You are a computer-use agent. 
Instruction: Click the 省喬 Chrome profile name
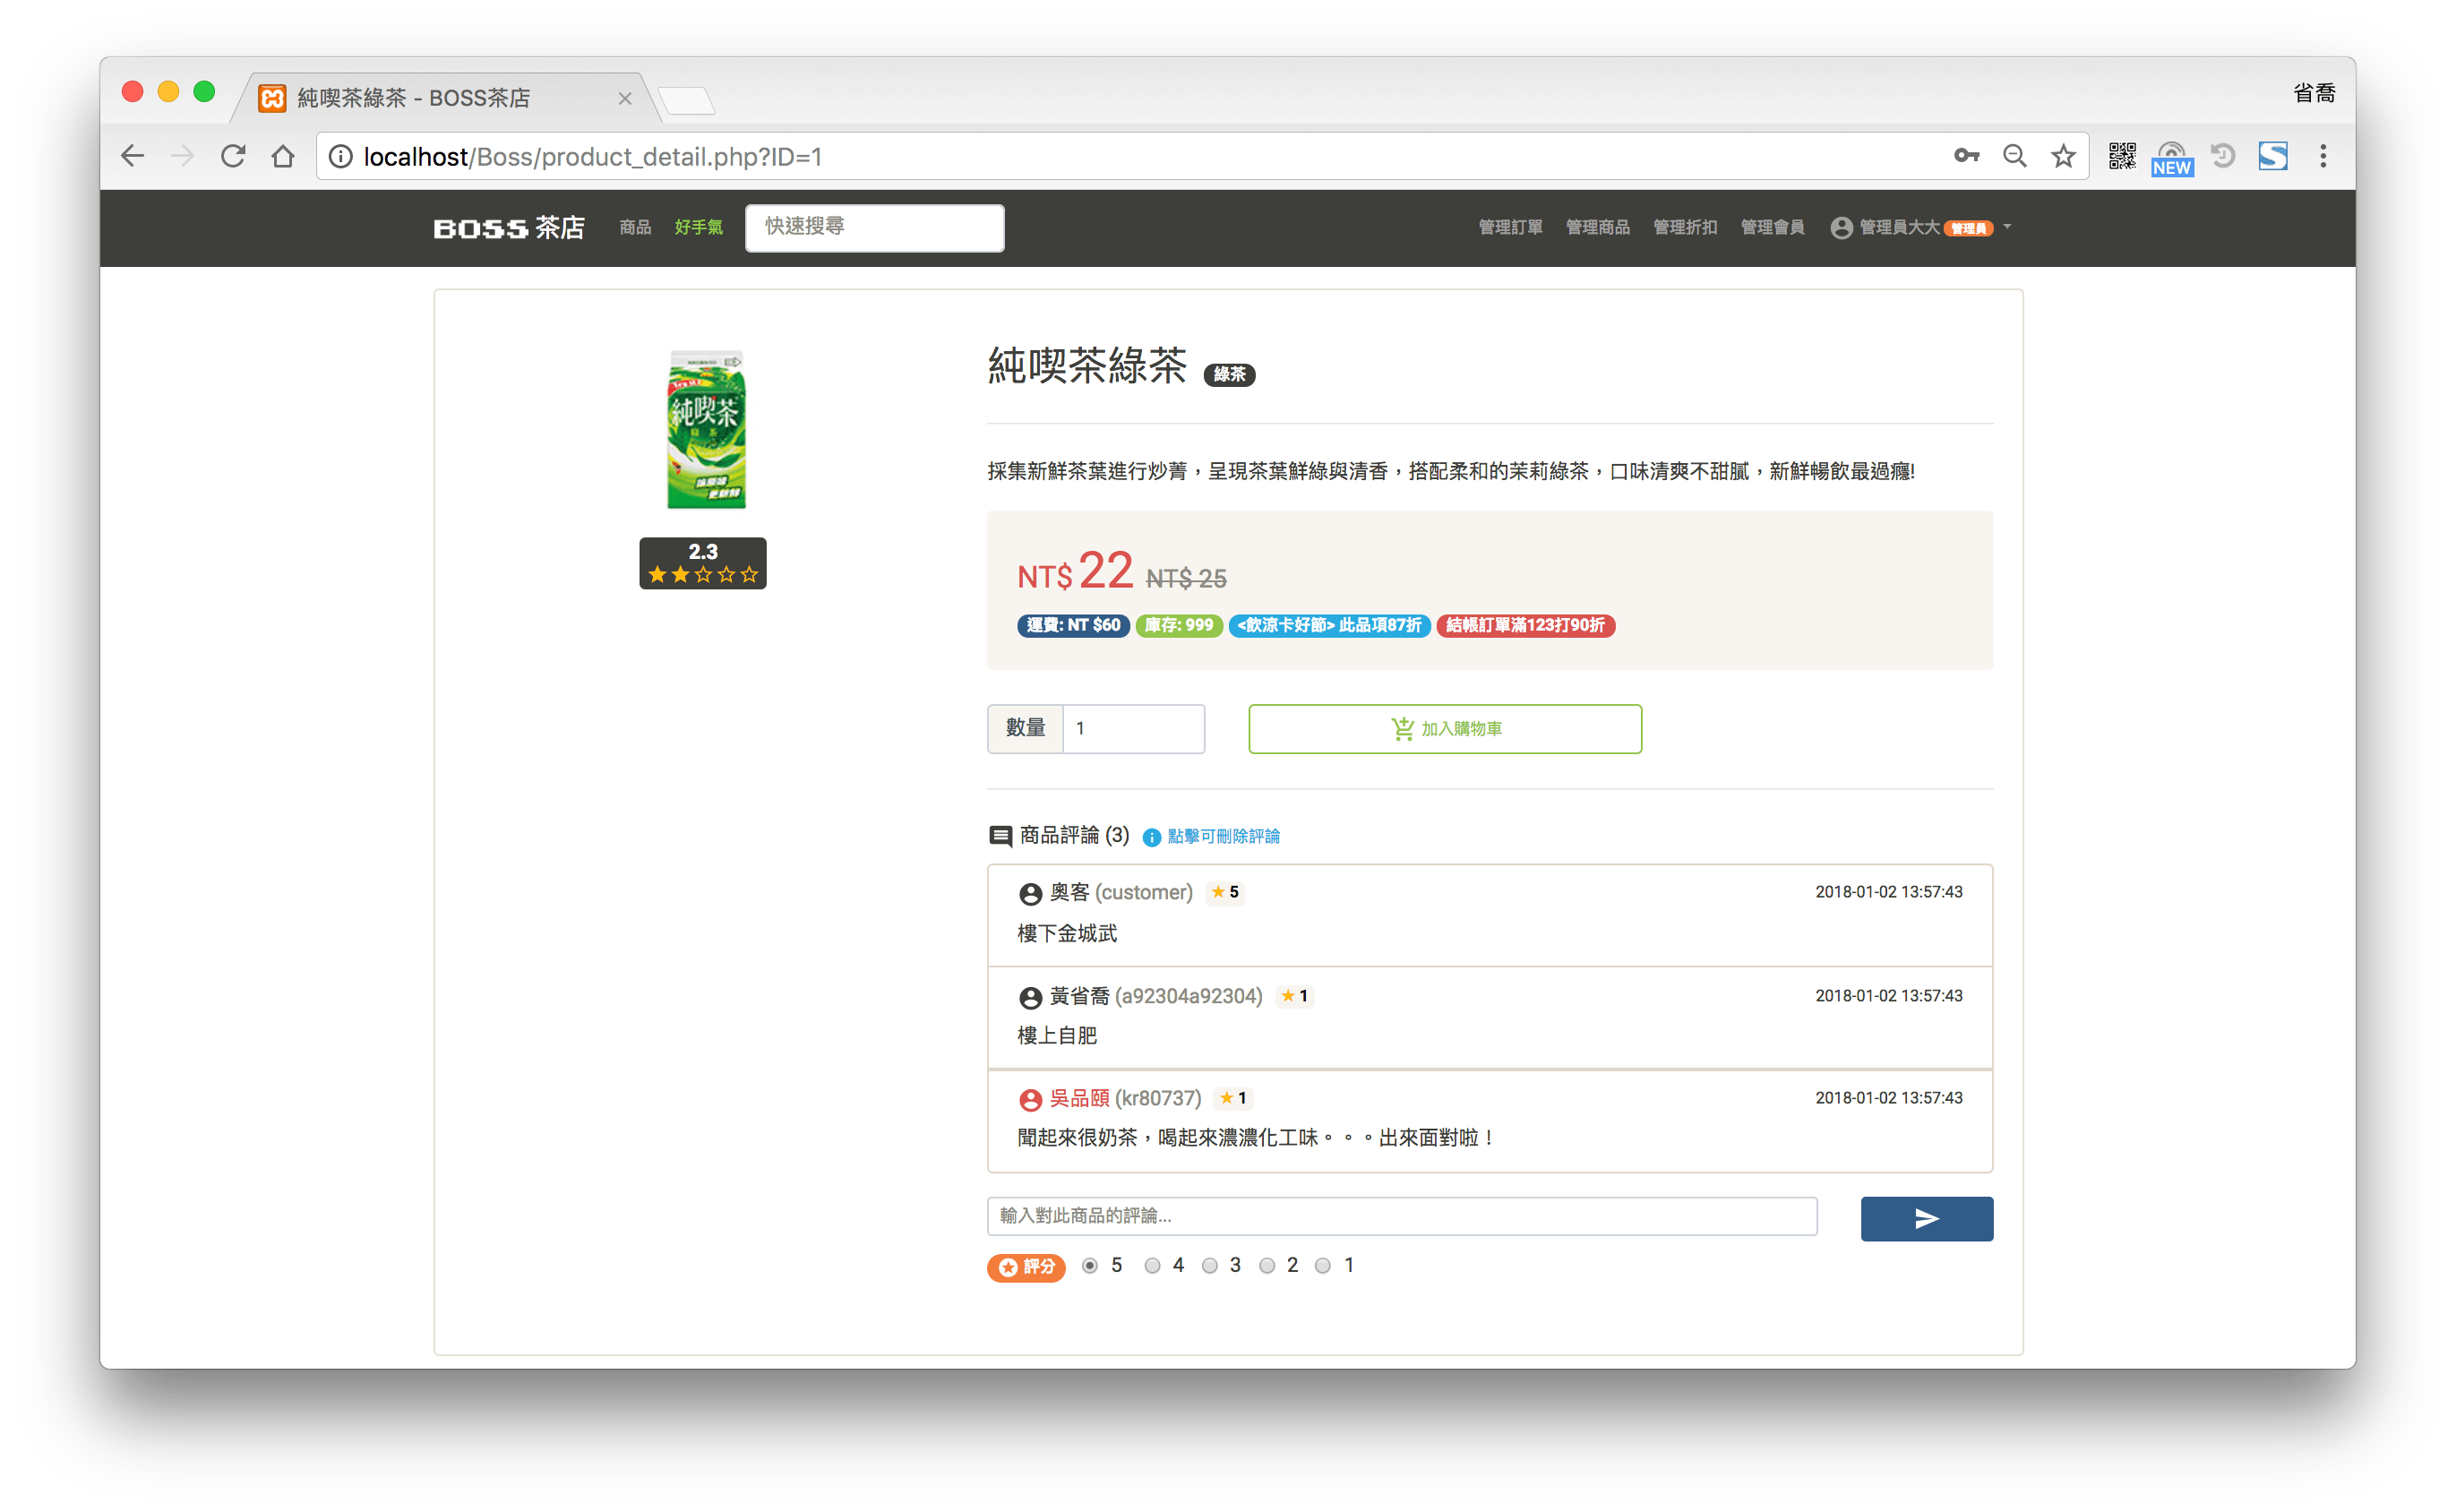[2313, 93]
